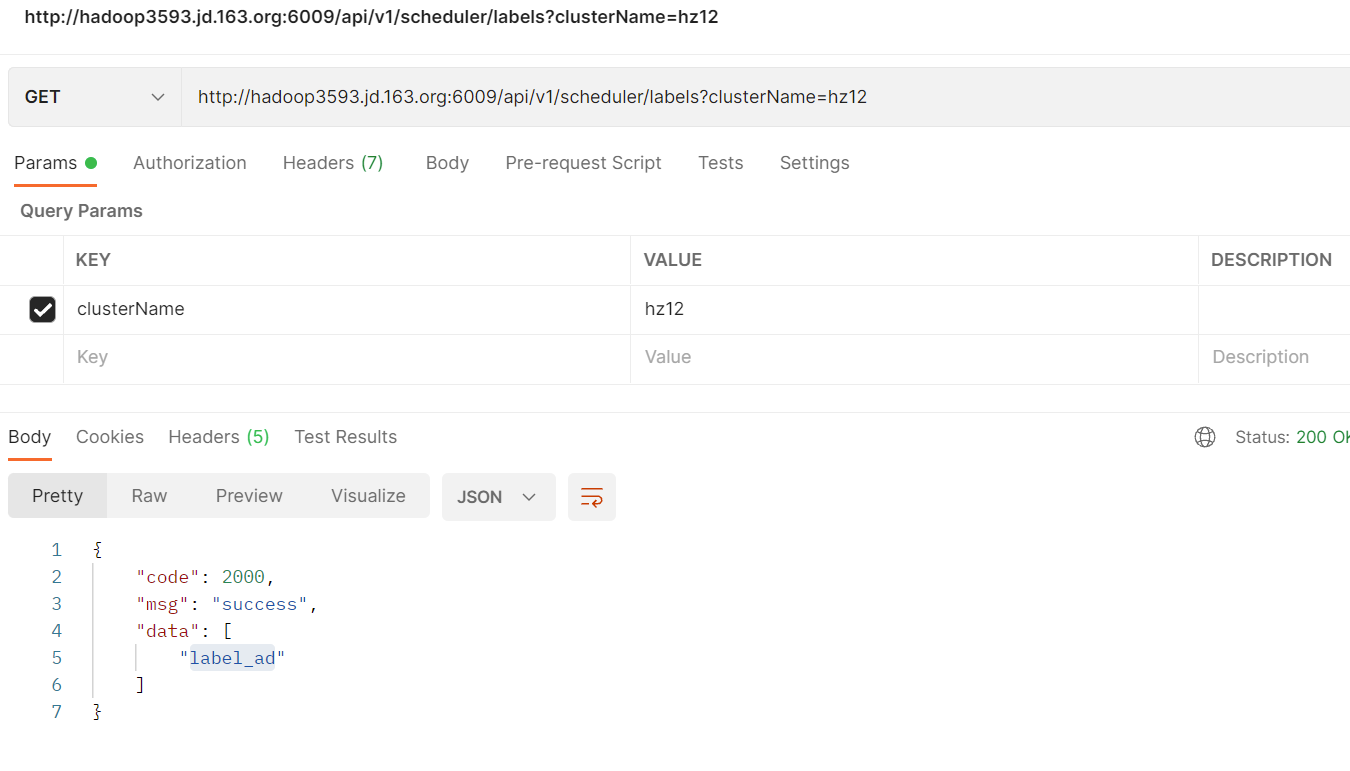Click the VALUE column header
This screenshot has width=1350, height=771.
(673, 260)
